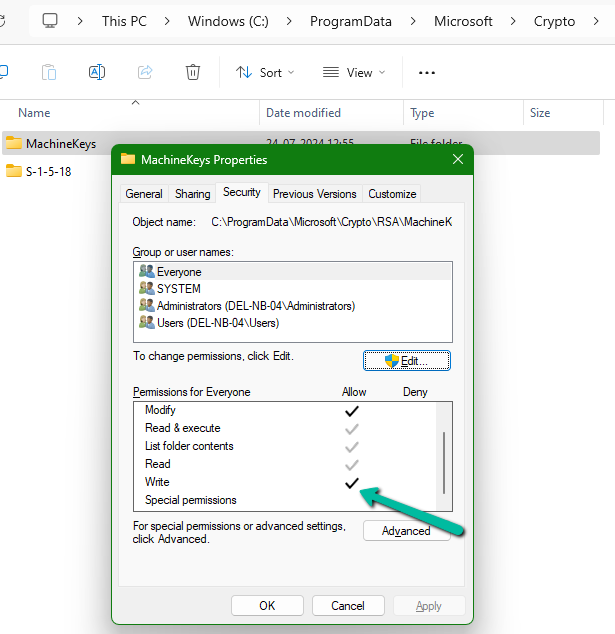The height and width of the screenshot is (634, 615).
Task: Sort by Date modified column header
Action: coord(303,113)
